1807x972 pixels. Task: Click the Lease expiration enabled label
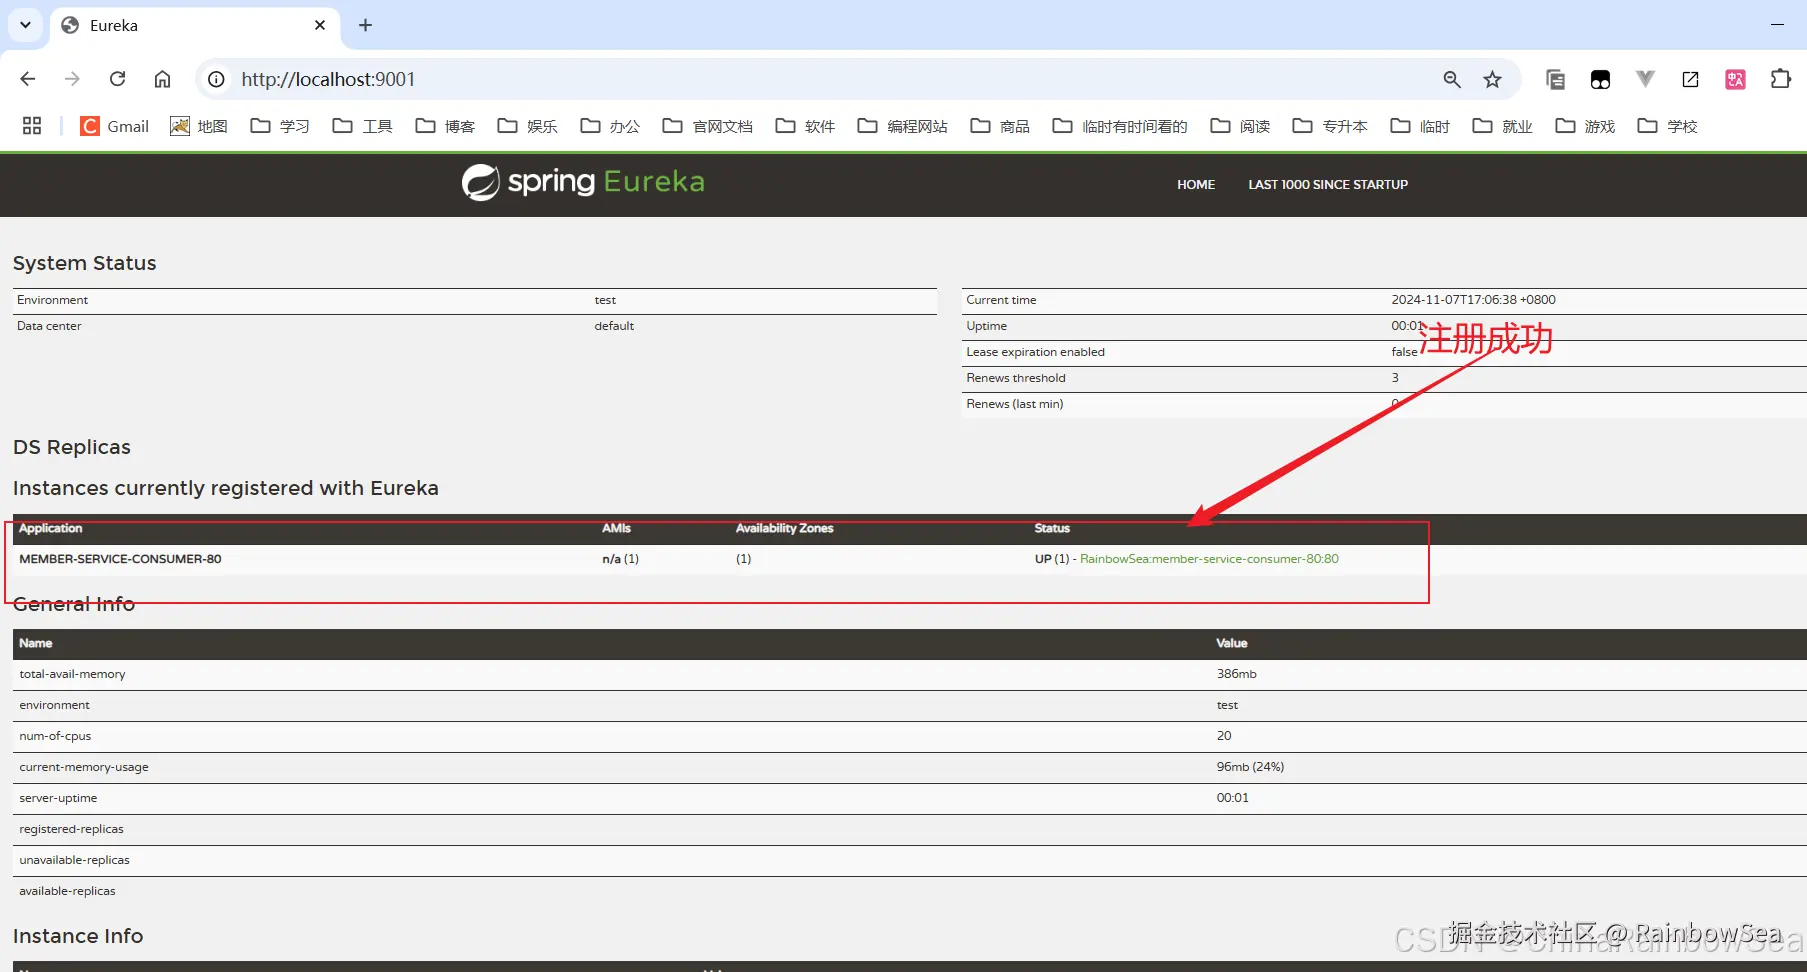pyautogui.click(x=1035, y=352)
